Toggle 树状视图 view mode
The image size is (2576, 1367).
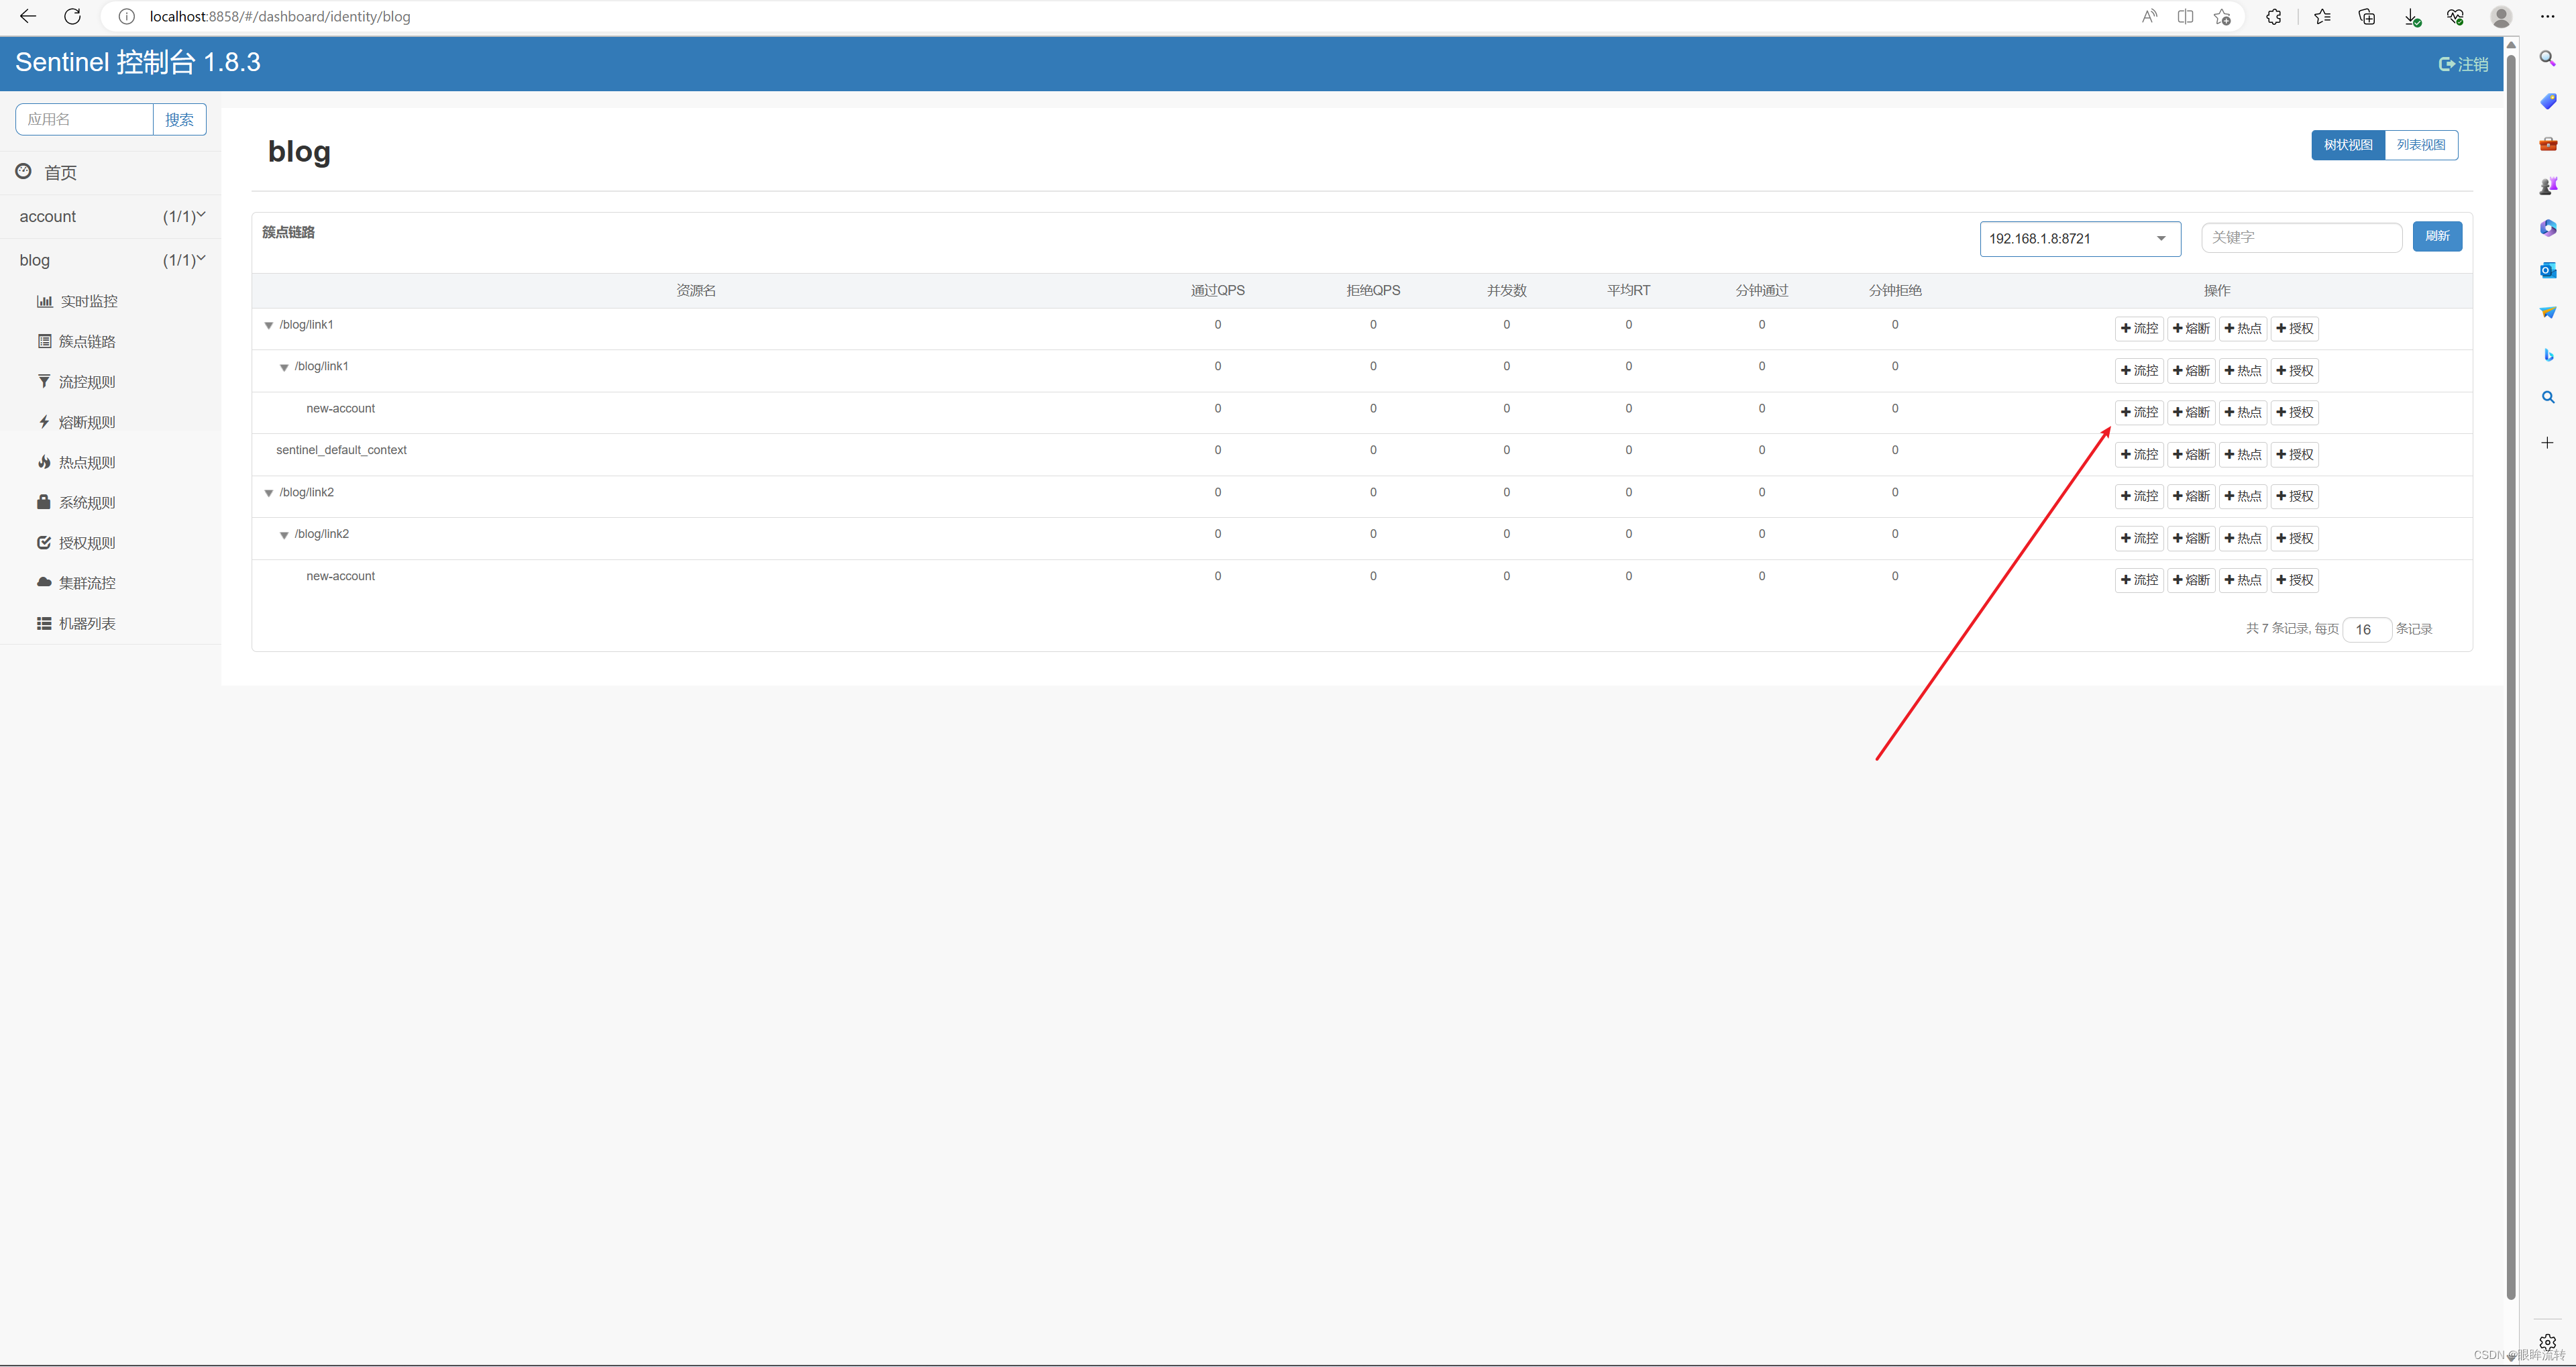tap(2347, 145)
